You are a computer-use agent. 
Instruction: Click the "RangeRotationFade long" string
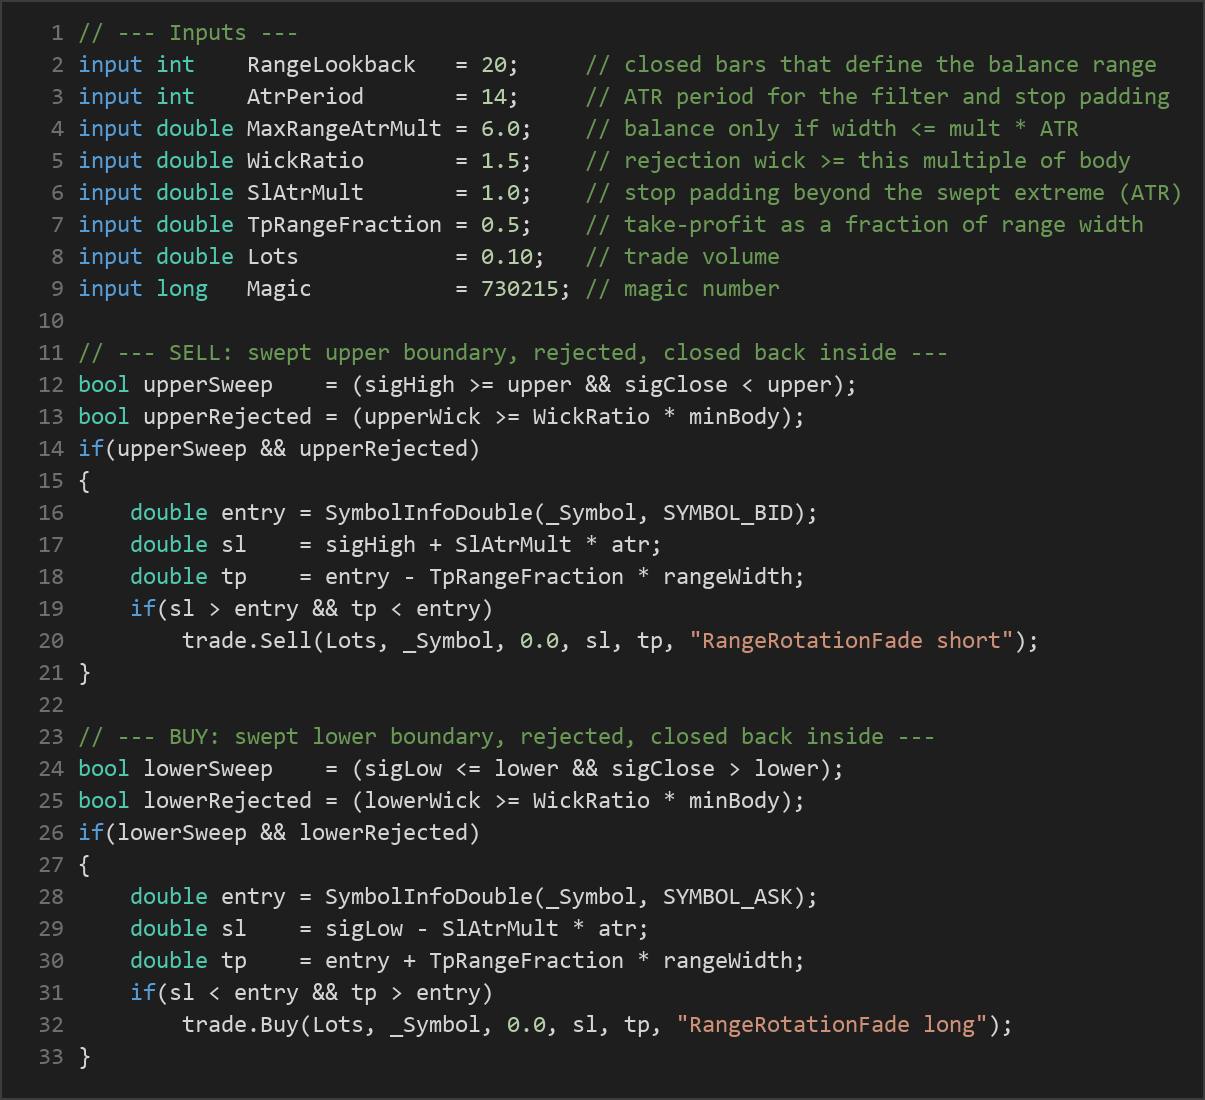point(832,1025)
